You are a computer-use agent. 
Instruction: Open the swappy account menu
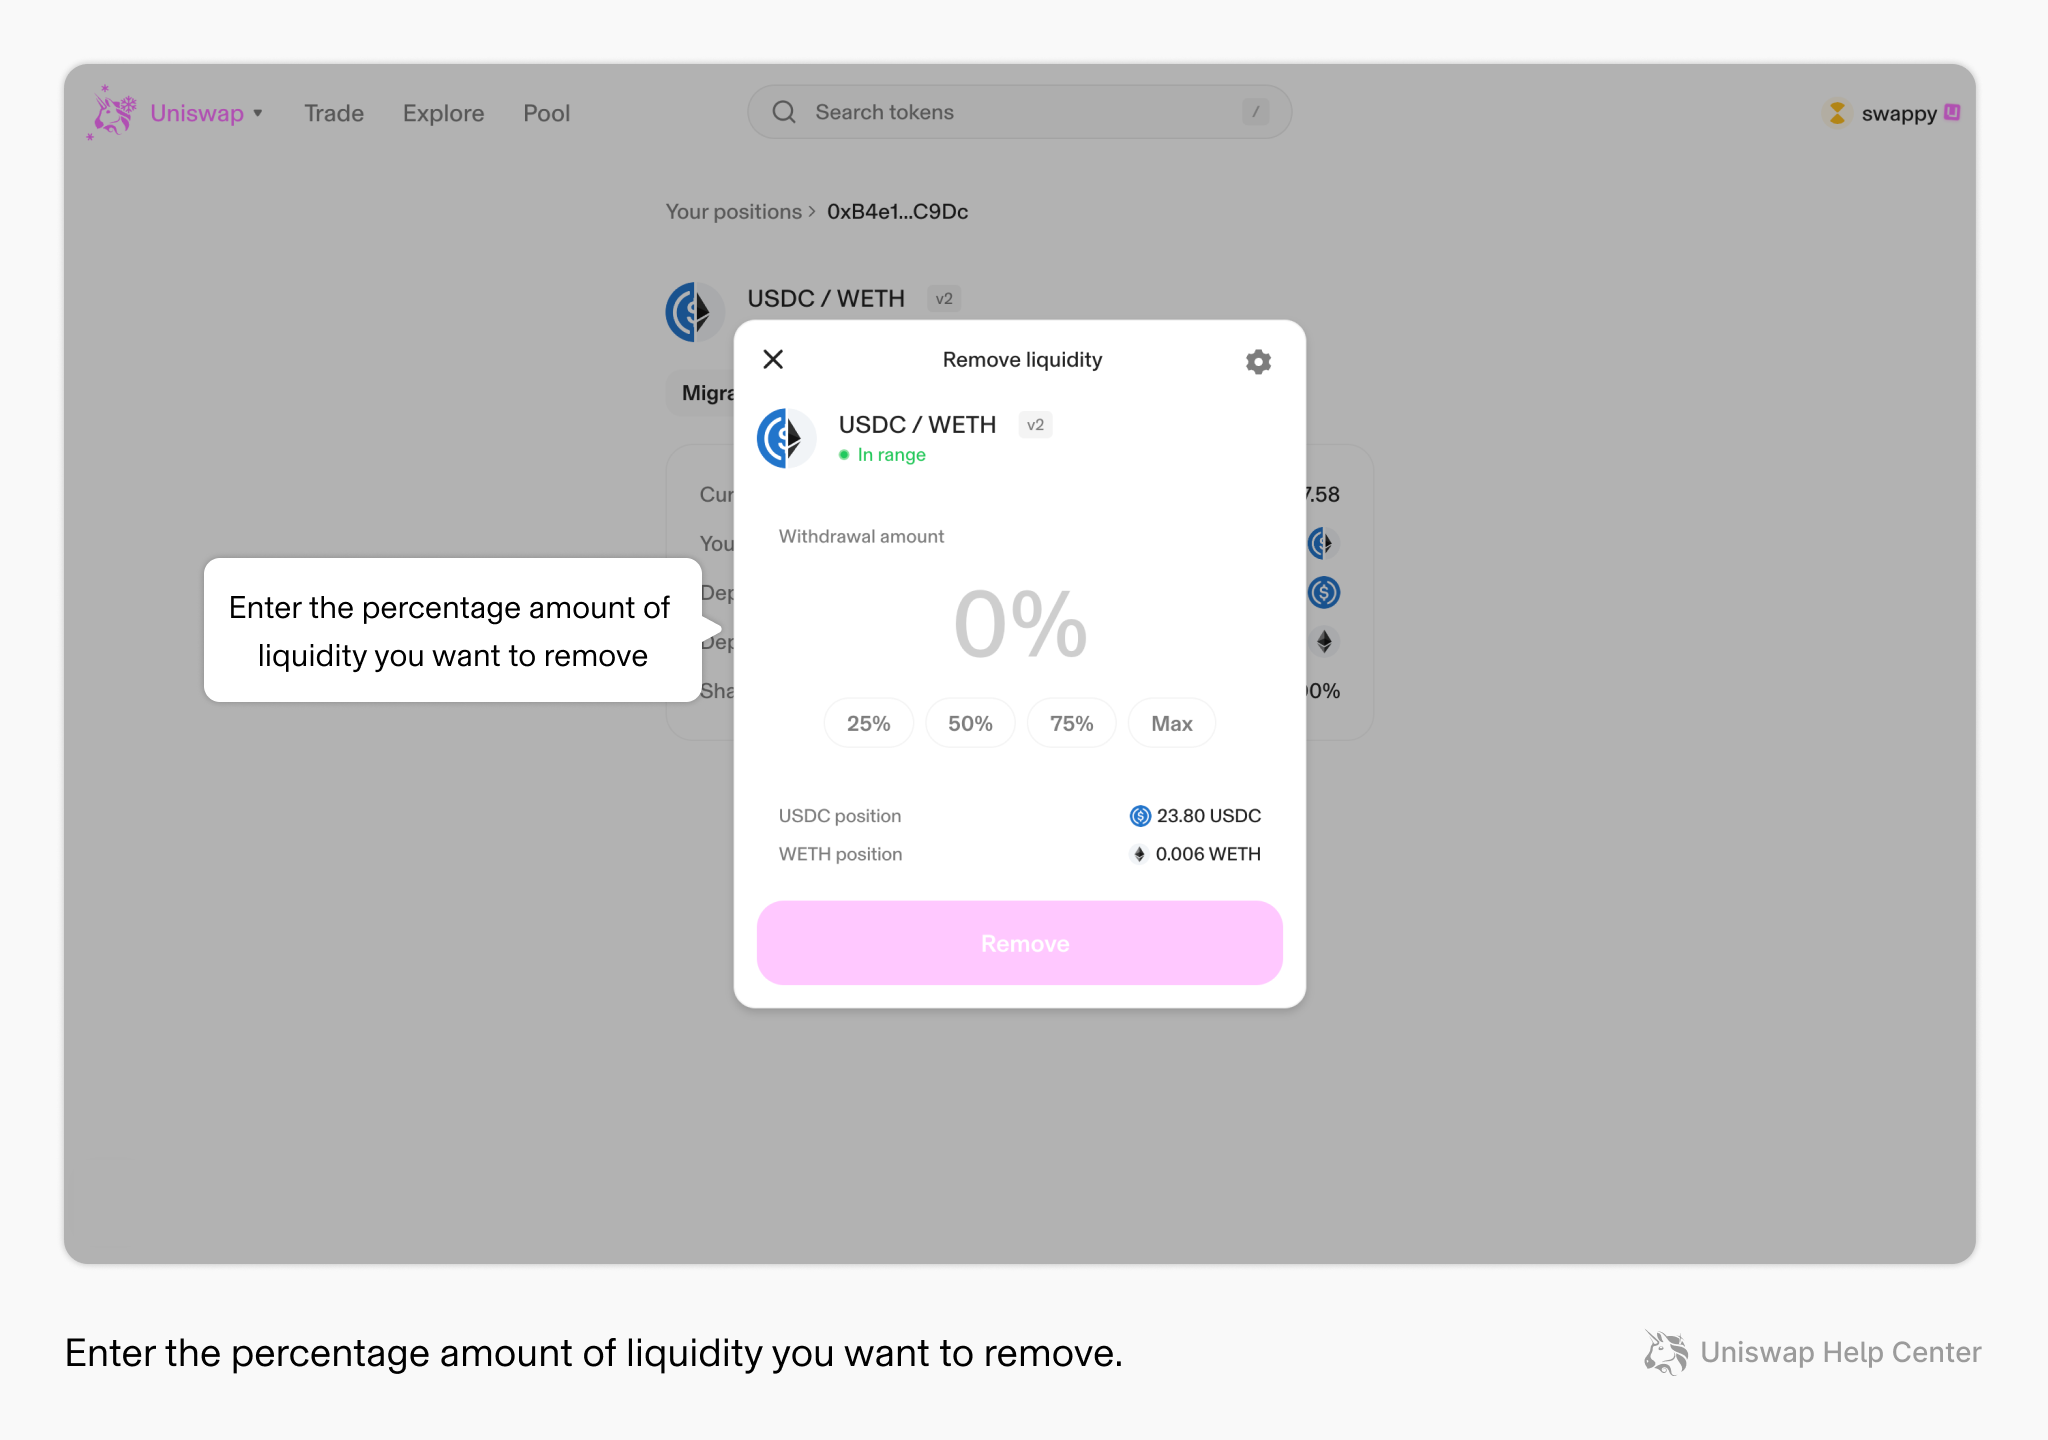click(x=1890, y=113)
